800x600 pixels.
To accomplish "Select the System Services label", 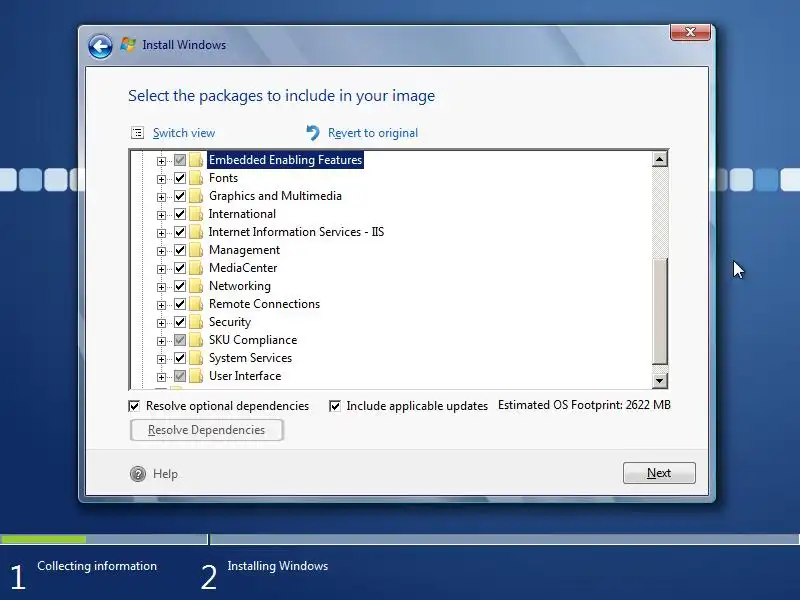I will [x=251, y=358].
